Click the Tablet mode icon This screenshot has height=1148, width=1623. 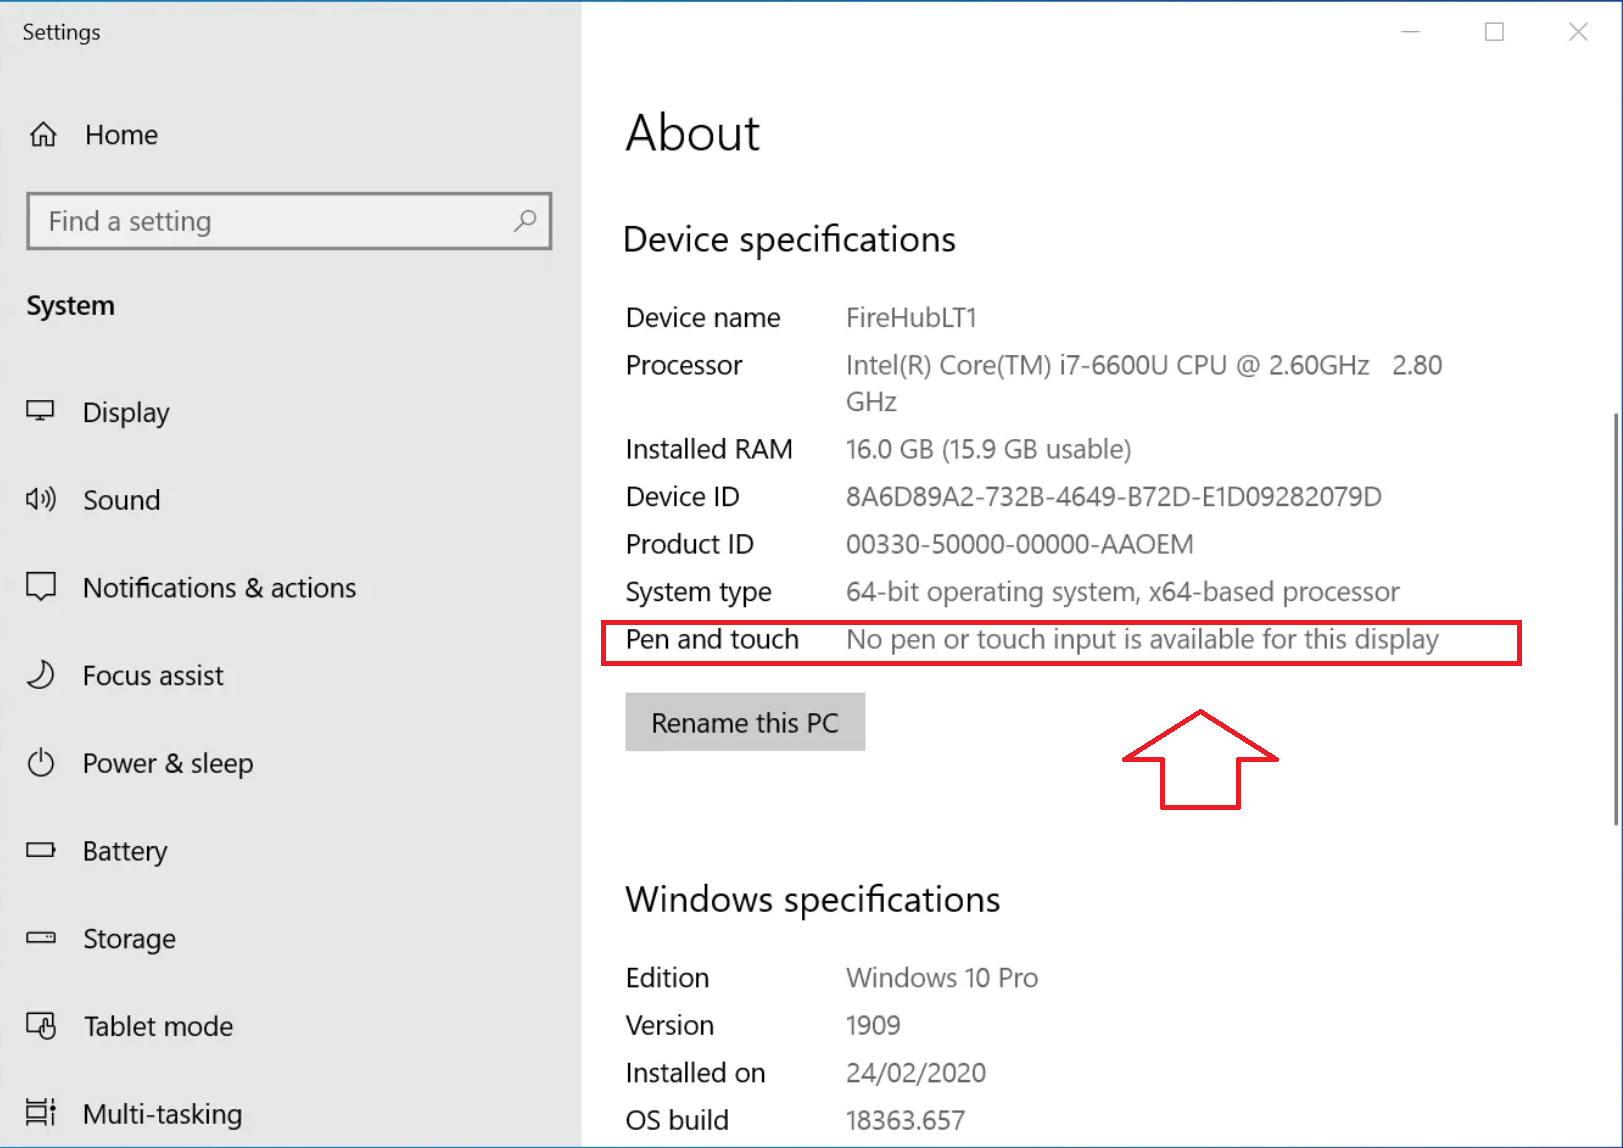coord(41,1026)
